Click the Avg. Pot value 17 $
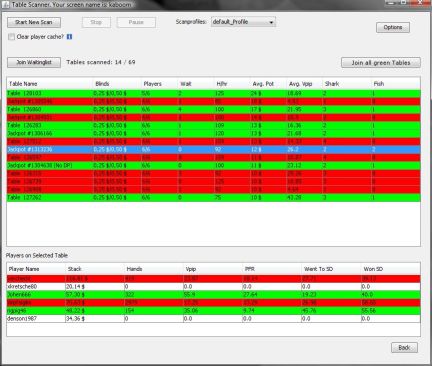This screenshot has height=366, width=432. click(256, 109)
